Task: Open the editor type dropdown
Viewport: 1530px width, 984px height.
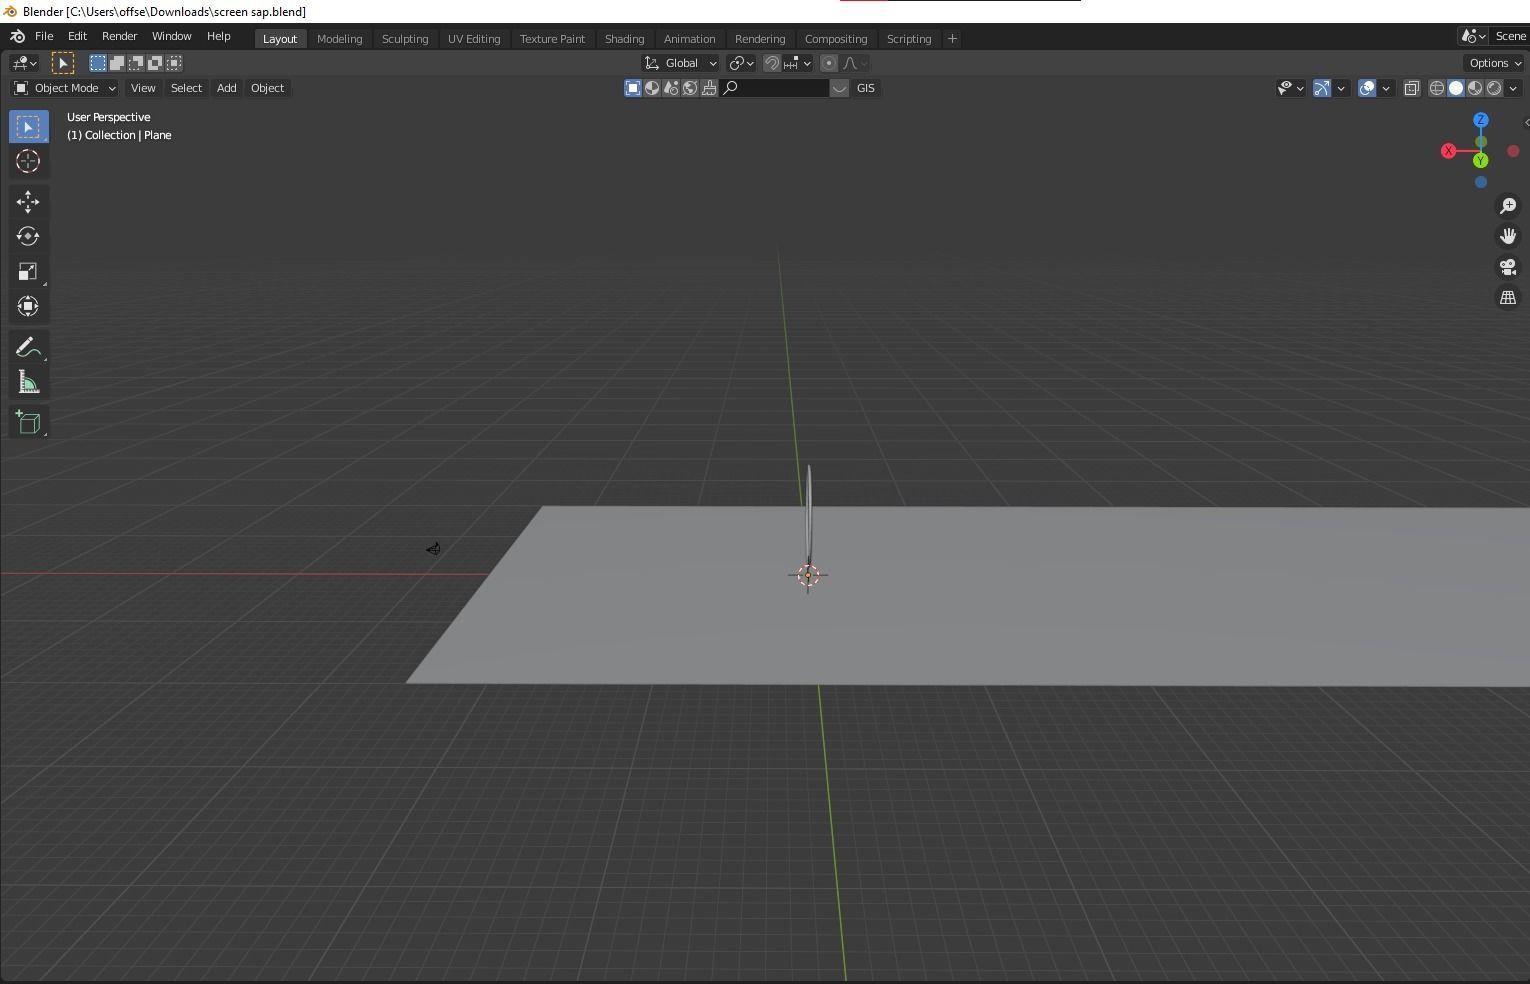Action: click(x=24, y=63)
